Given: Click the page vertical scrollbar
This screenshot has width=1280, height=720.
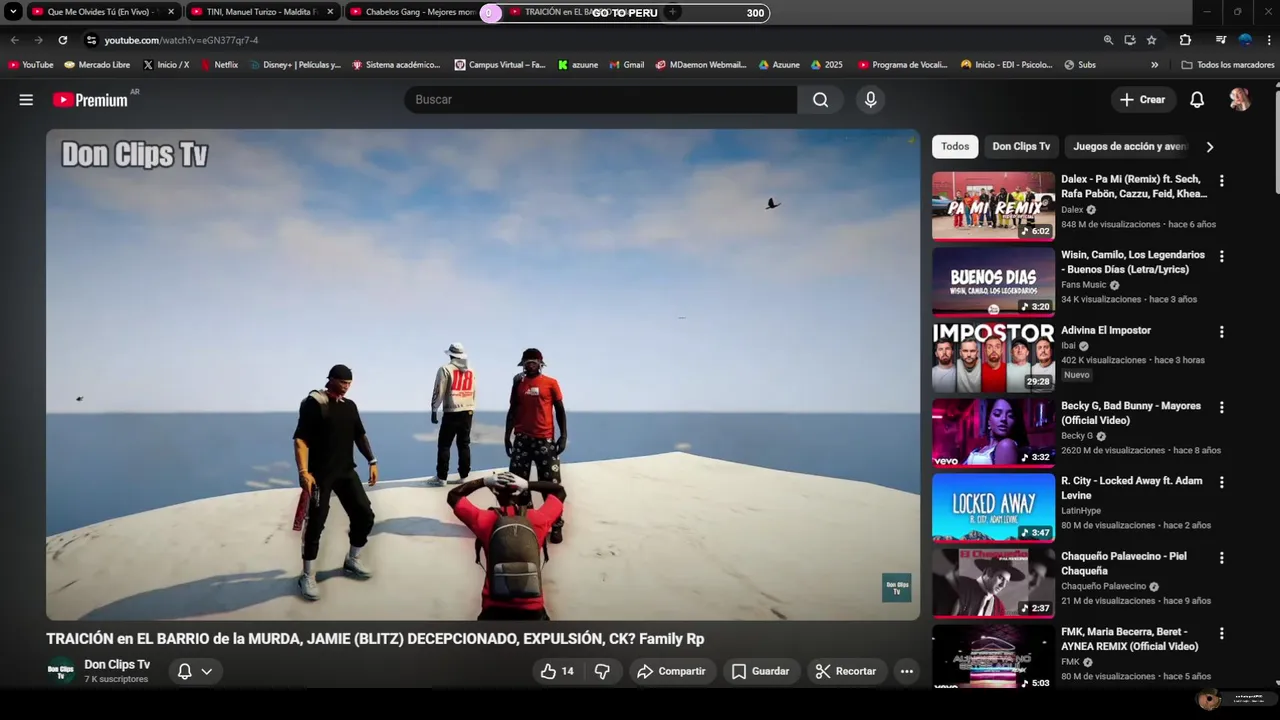Looking at the screenshot, I should (x=1276, y=140).
